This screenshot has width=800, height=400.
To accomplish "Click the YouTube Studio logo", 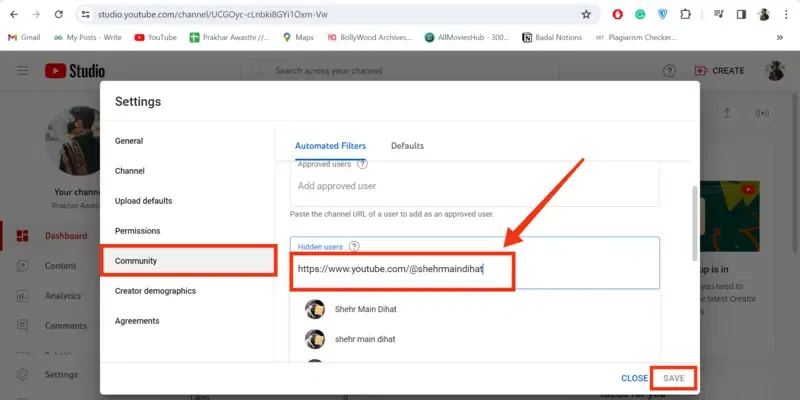I will 75,71.
